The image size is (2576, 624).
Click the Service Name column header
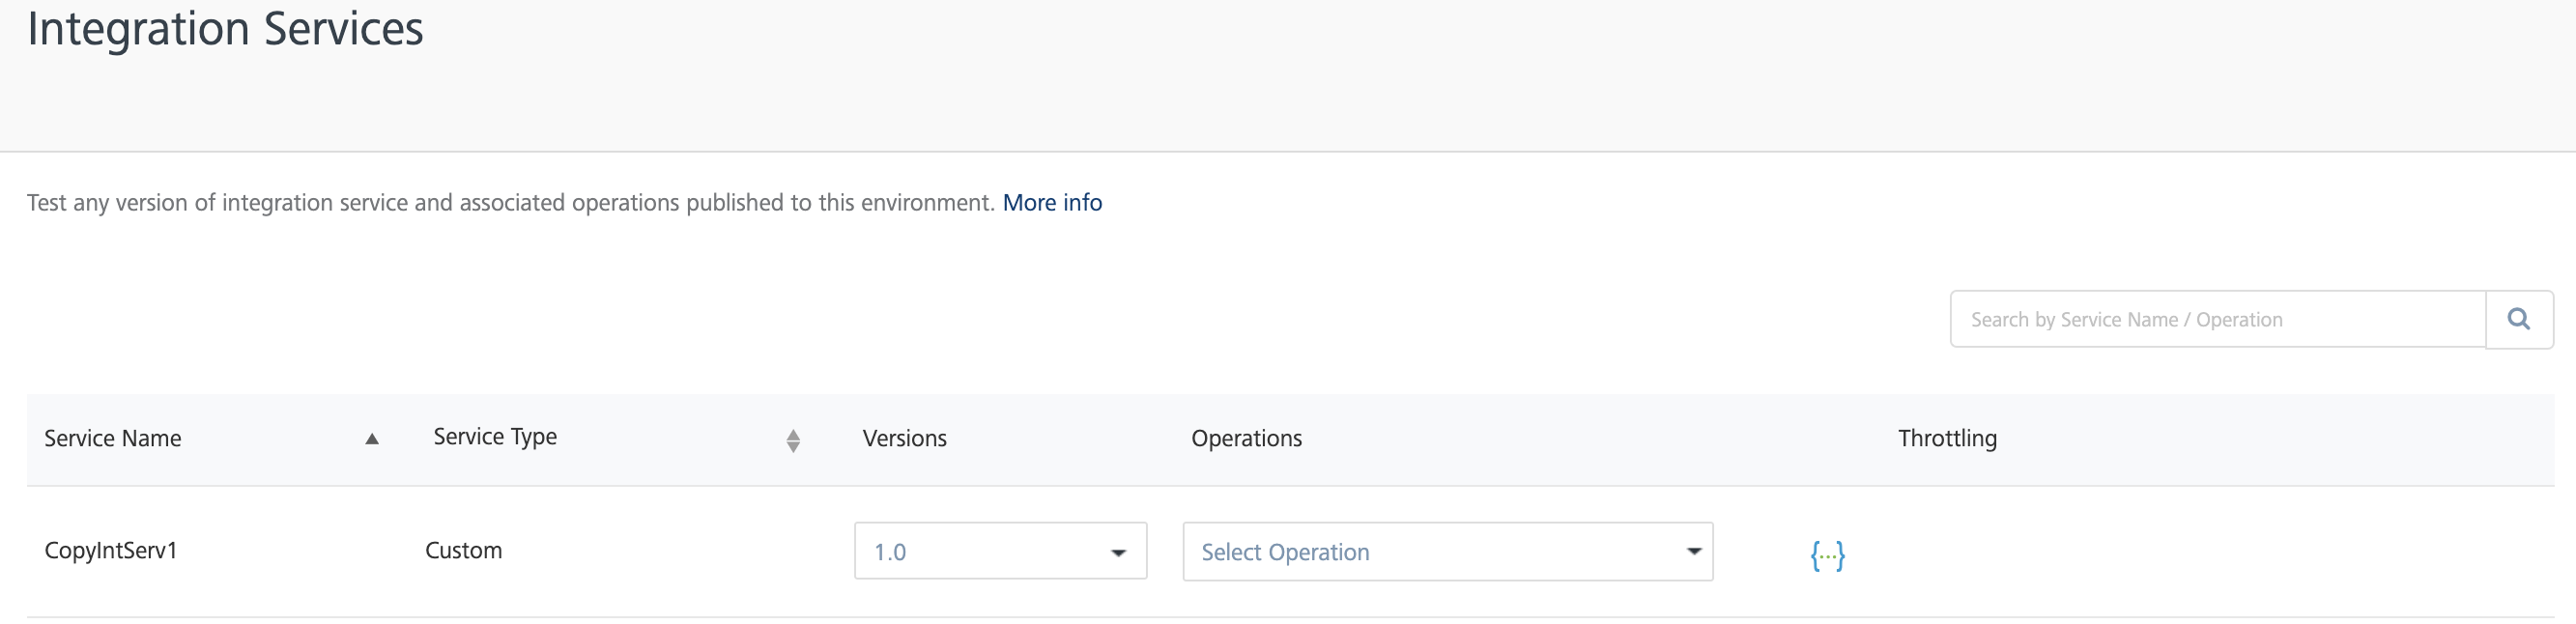[x=113, y=438]
